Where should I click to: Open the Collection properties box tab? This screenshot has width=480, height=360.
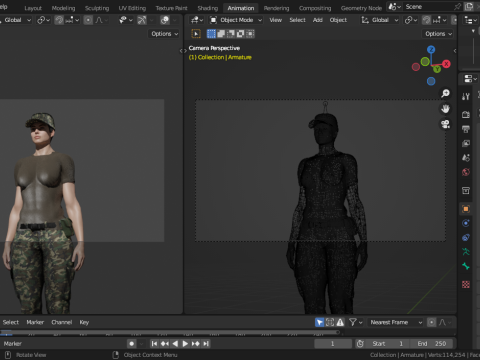click(x=466, y=190)
